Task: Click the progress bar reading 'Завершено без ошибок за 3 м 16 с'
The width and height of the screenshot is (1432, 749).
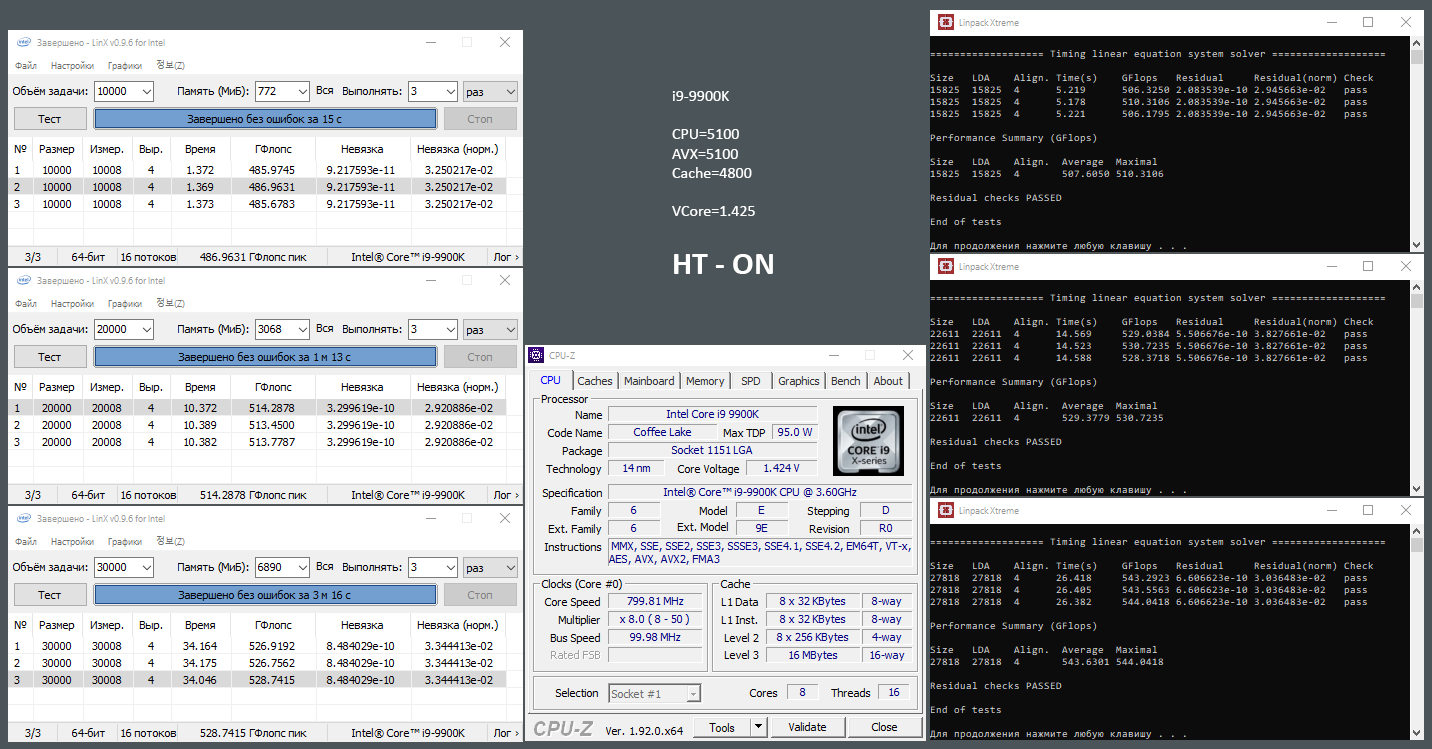Action: point(265,595)
